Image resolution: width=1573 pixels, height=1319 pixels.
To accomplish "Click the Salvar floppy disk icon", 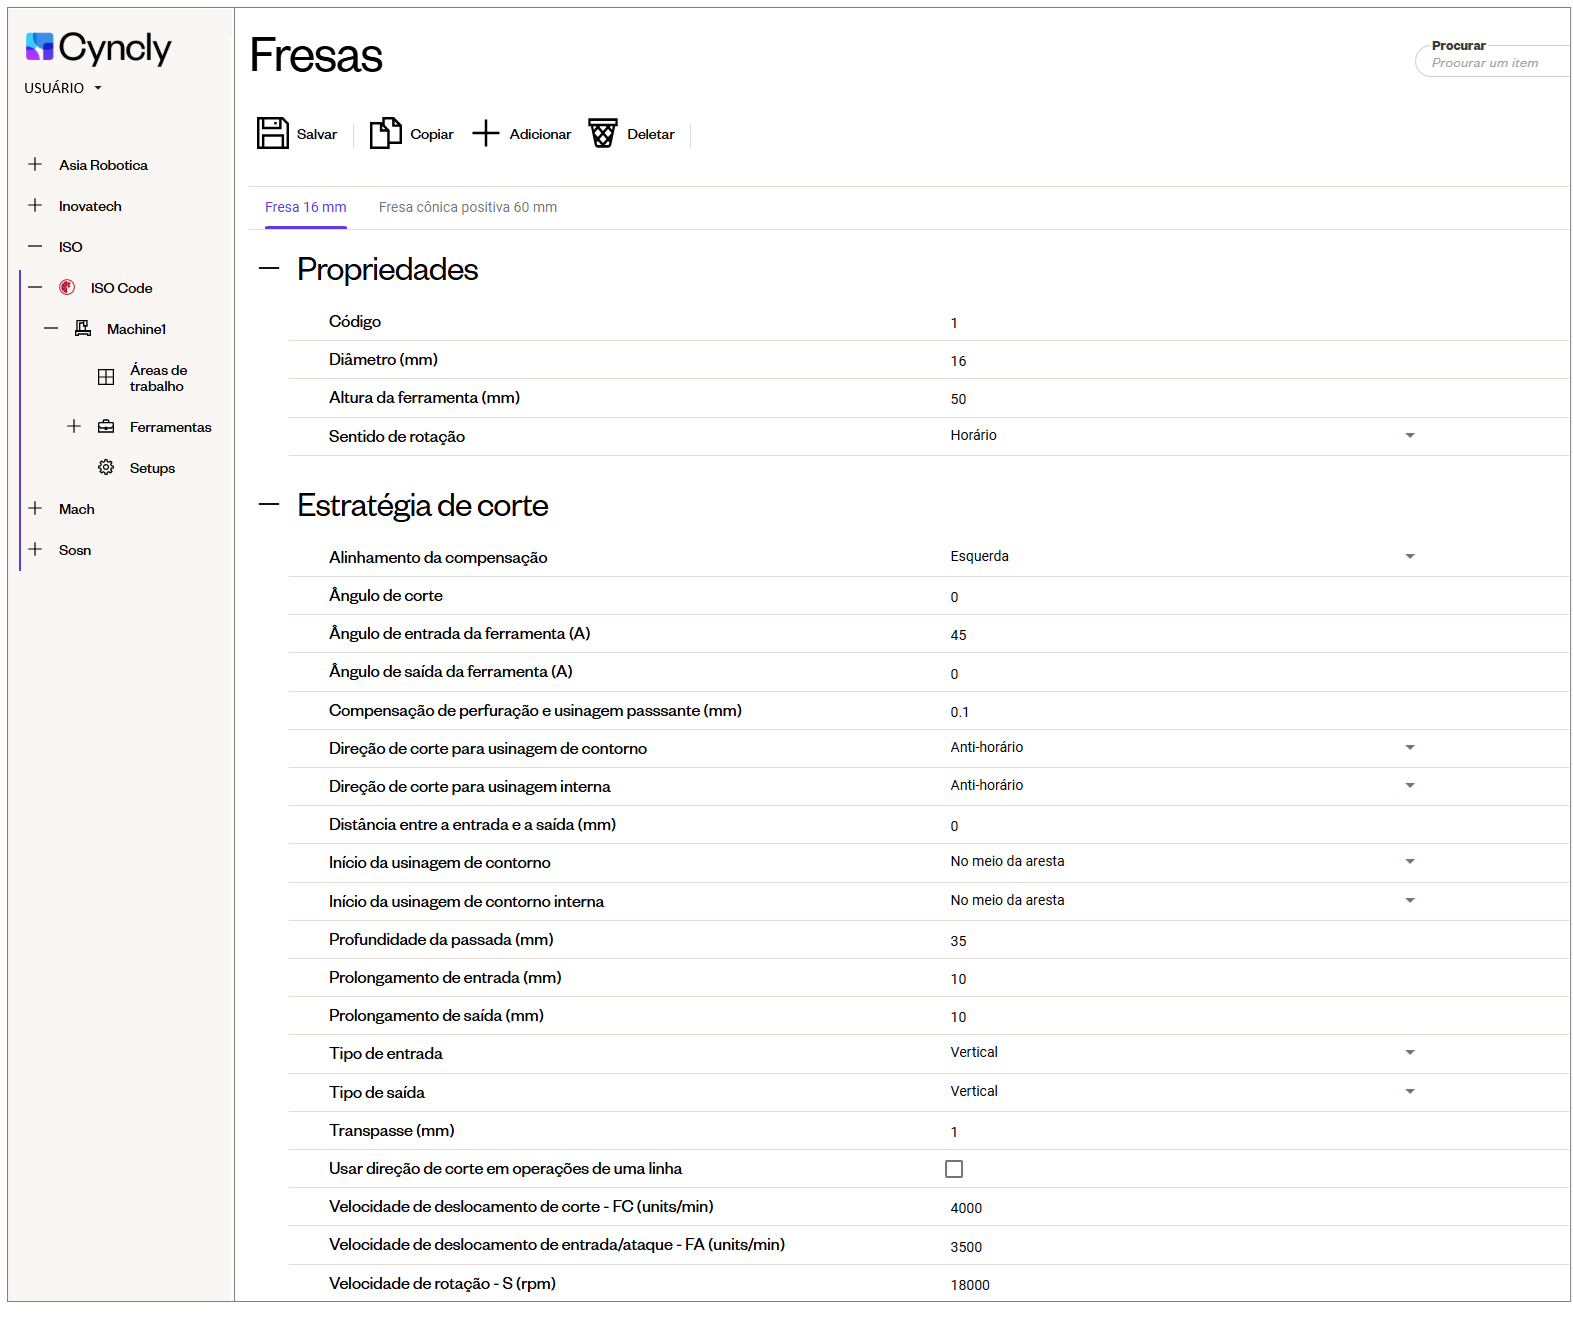I will point(272,133).
